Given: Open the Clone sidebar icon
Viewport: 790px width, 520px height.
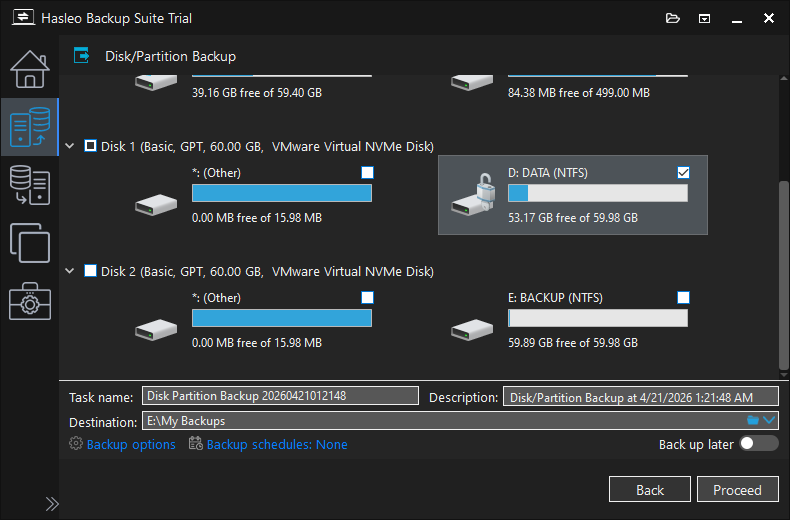Looking at the screenshot, I should coord(30,243).
